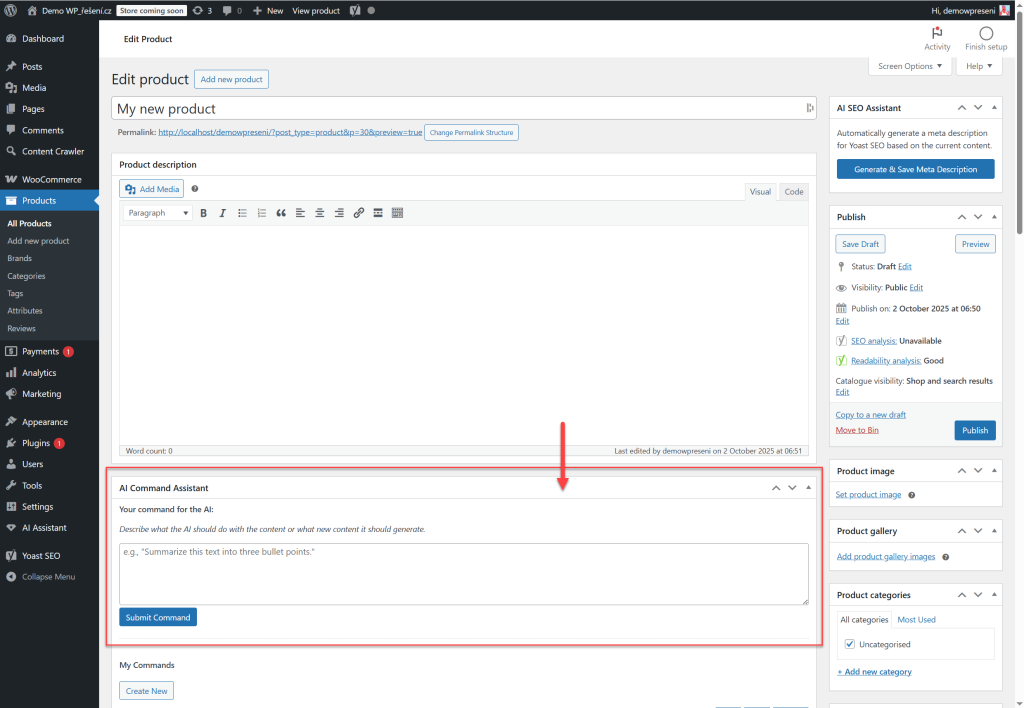Check the Uncategorised category checkbox
The width and height of the screenshot is (1024, 708).
(x=849, y=644)
